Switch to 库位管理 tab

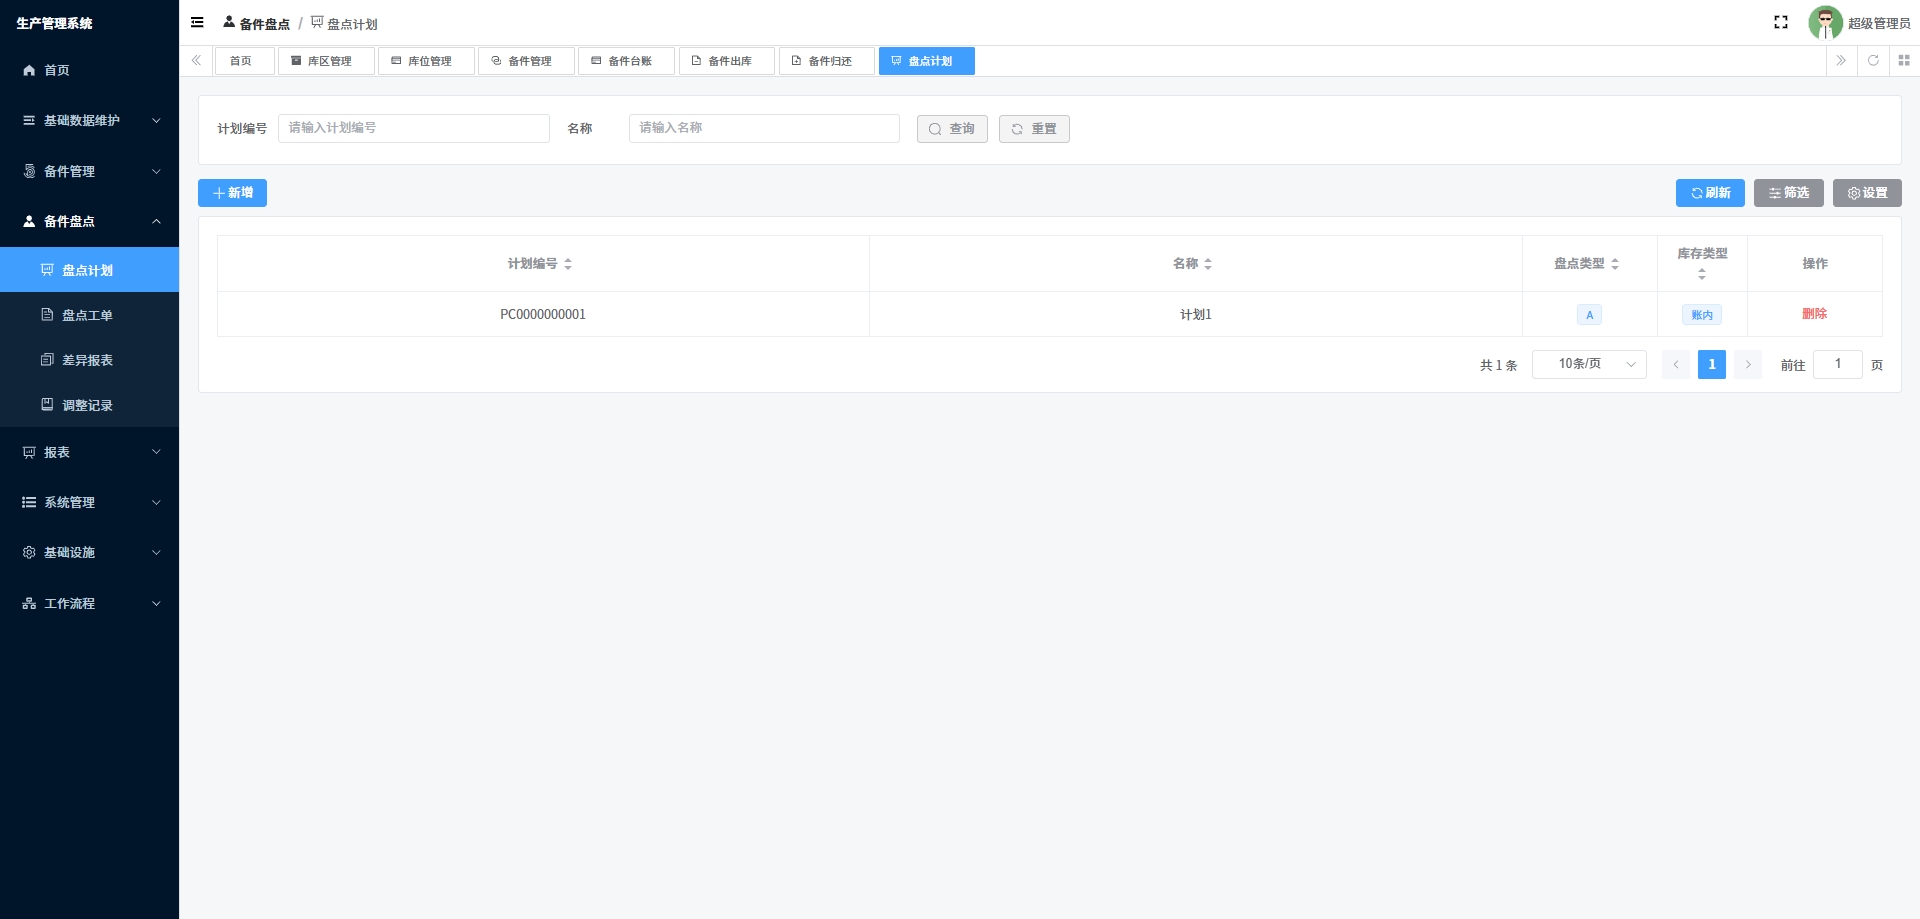pos(426,61)
